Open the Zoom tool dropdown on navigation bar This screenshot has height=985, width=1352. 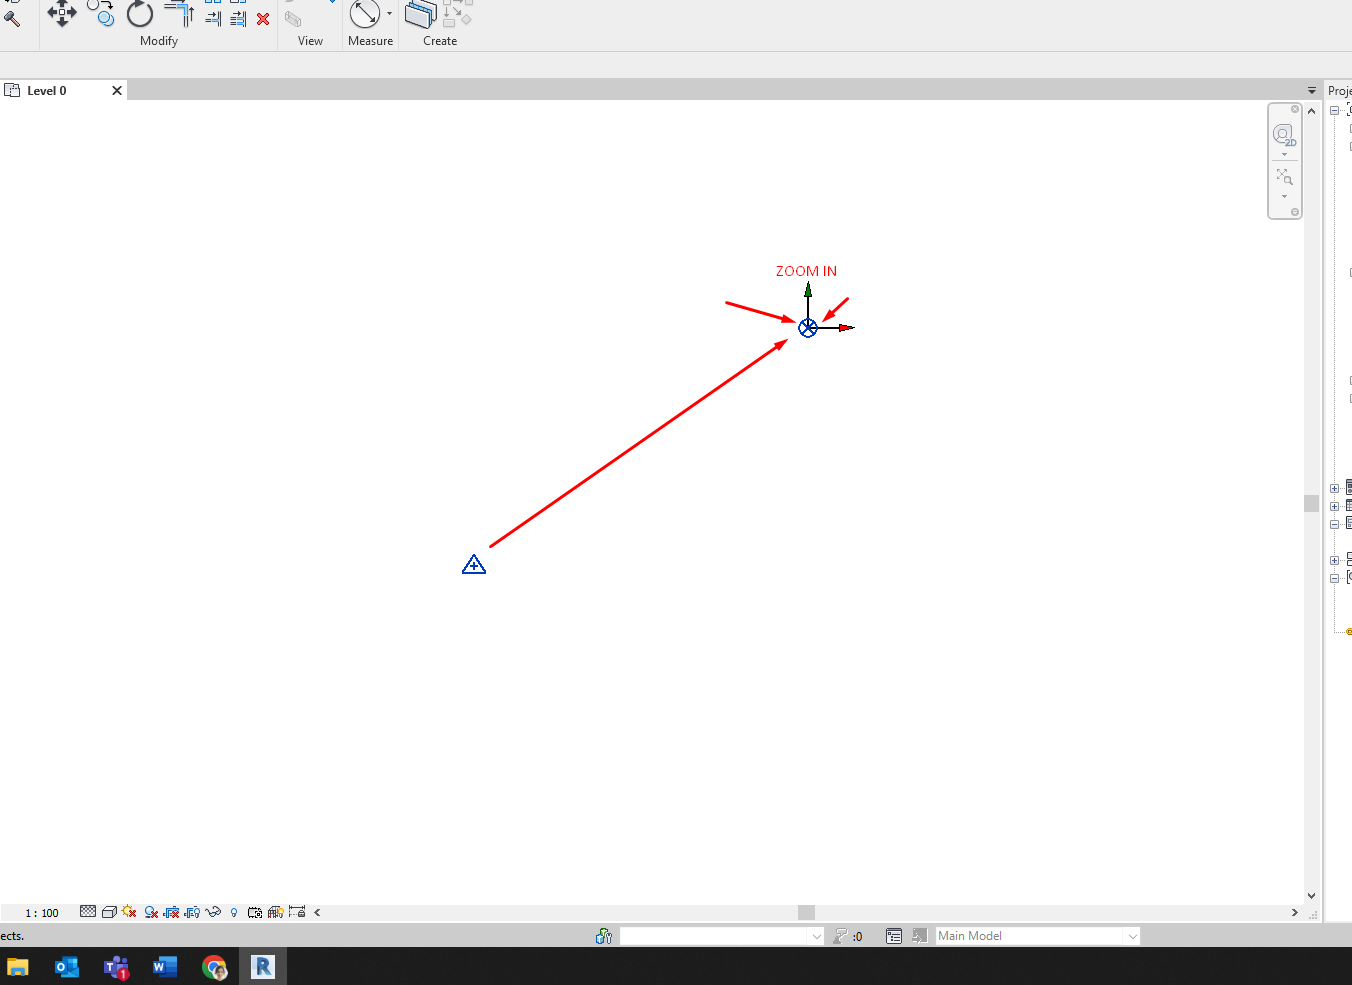(x=1284, y=194)
